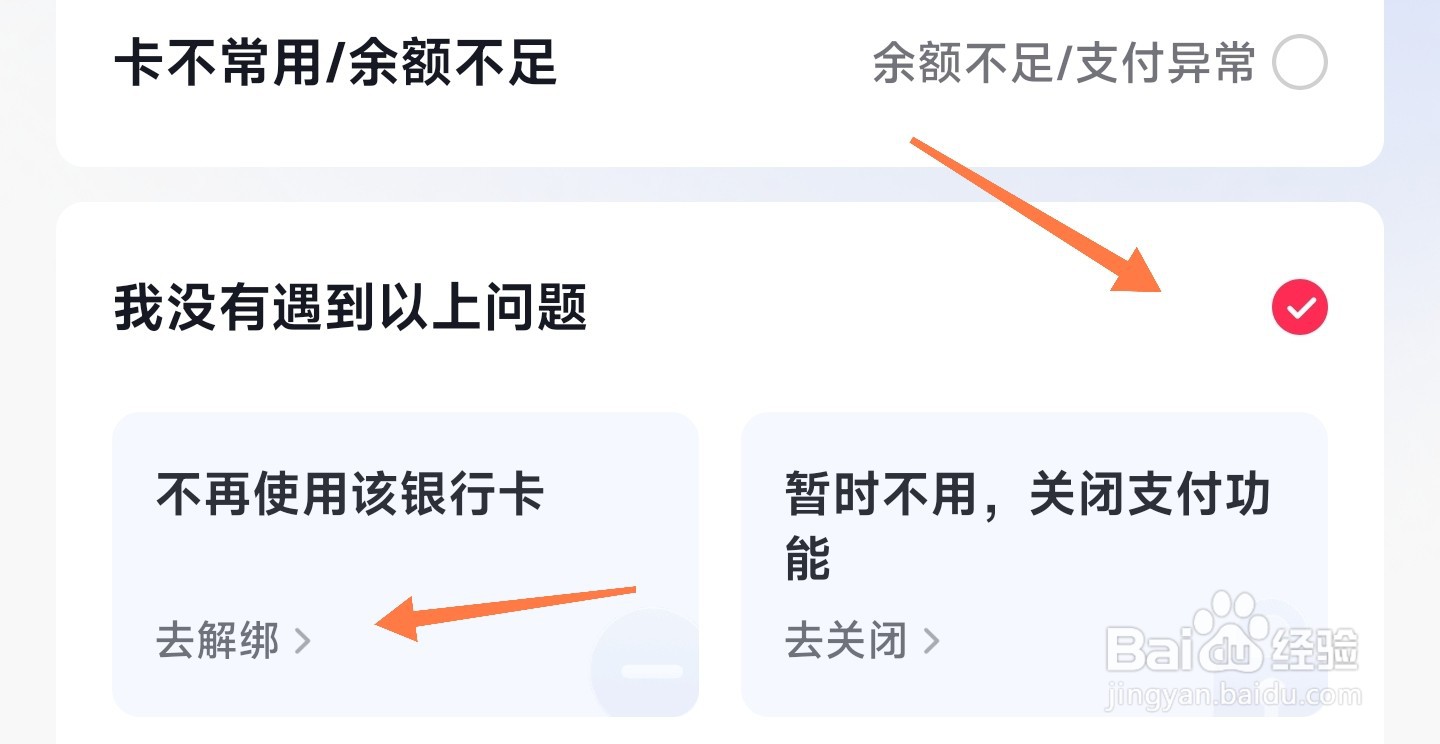Click the orange arrow pointing at 去解绑
The image size is (1440, 744).
pyautogui.click(x=505, y=608)
